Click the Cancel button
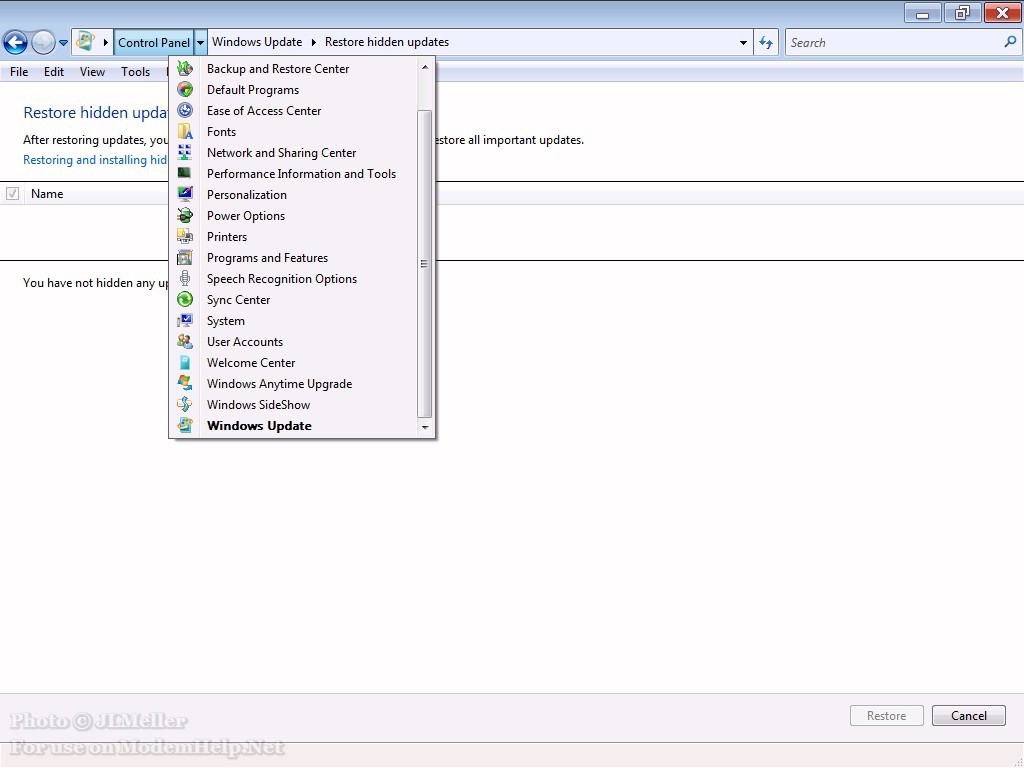Screen dimensions: 1024x768 968,715
